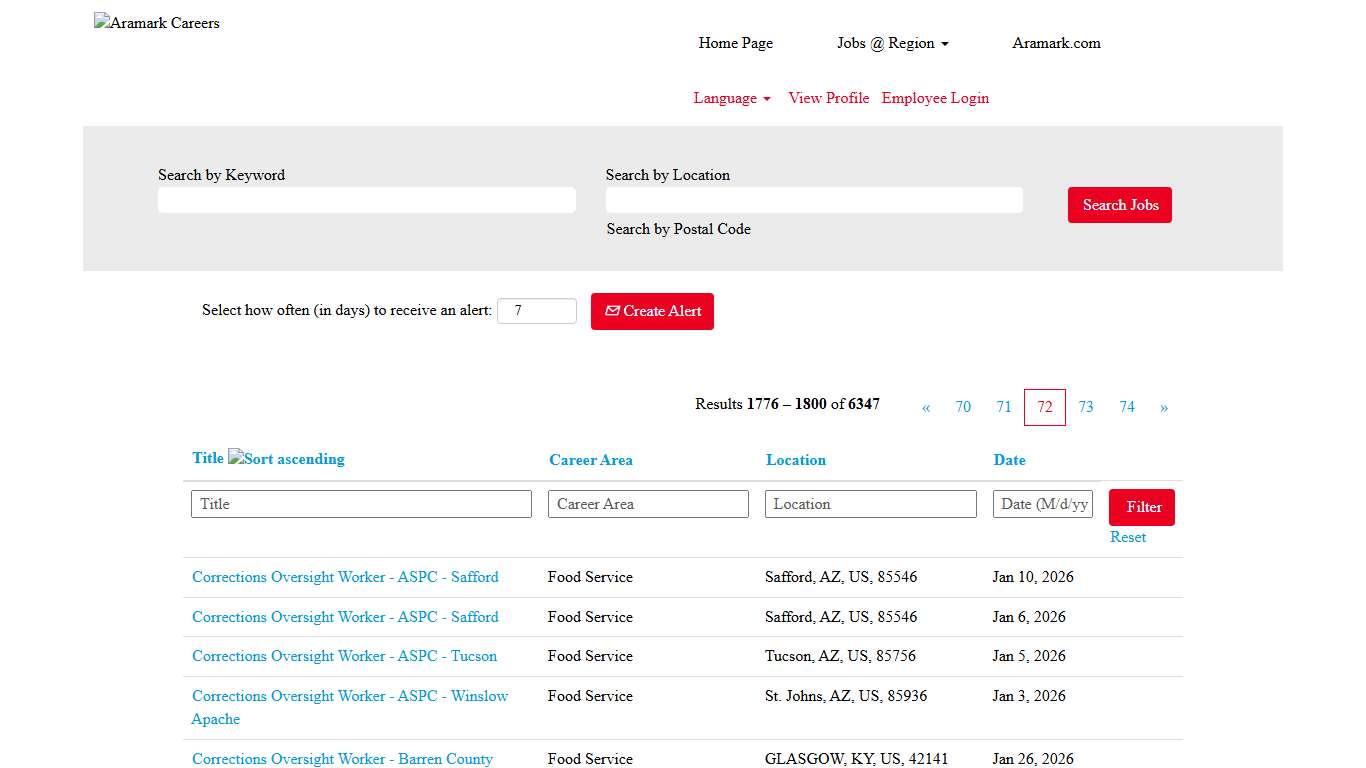Open Aramark.com from the navigation bar
This screenshot has width=1366, height=768.
[1056, 43]
